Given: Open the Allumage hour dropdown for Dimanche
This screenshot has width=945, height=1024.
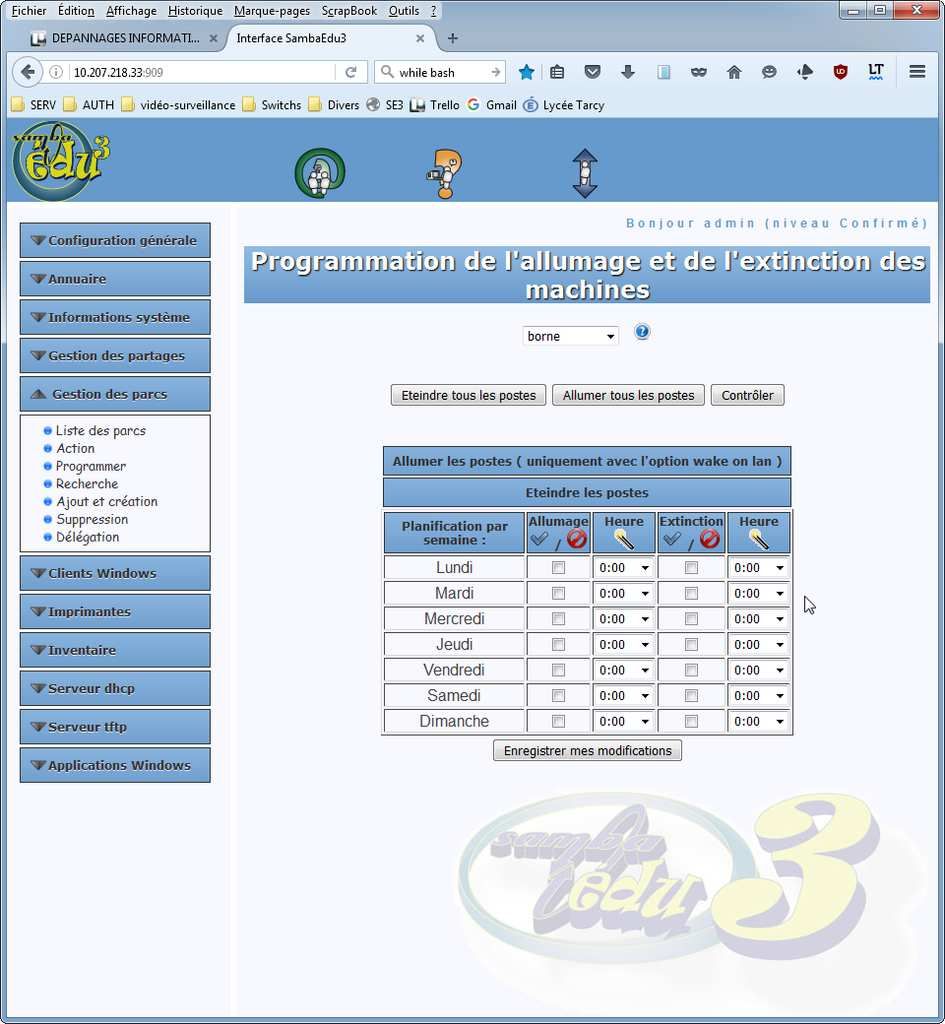Looking at the screenshot, I should click(x=624, y=721).
